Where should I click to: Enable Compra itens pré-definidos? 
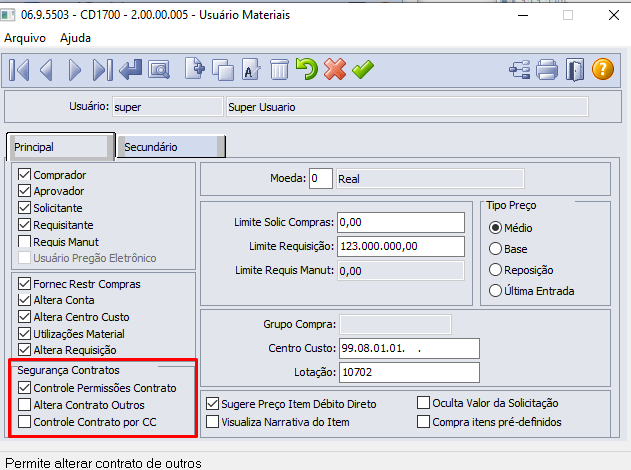pos(423,422)
